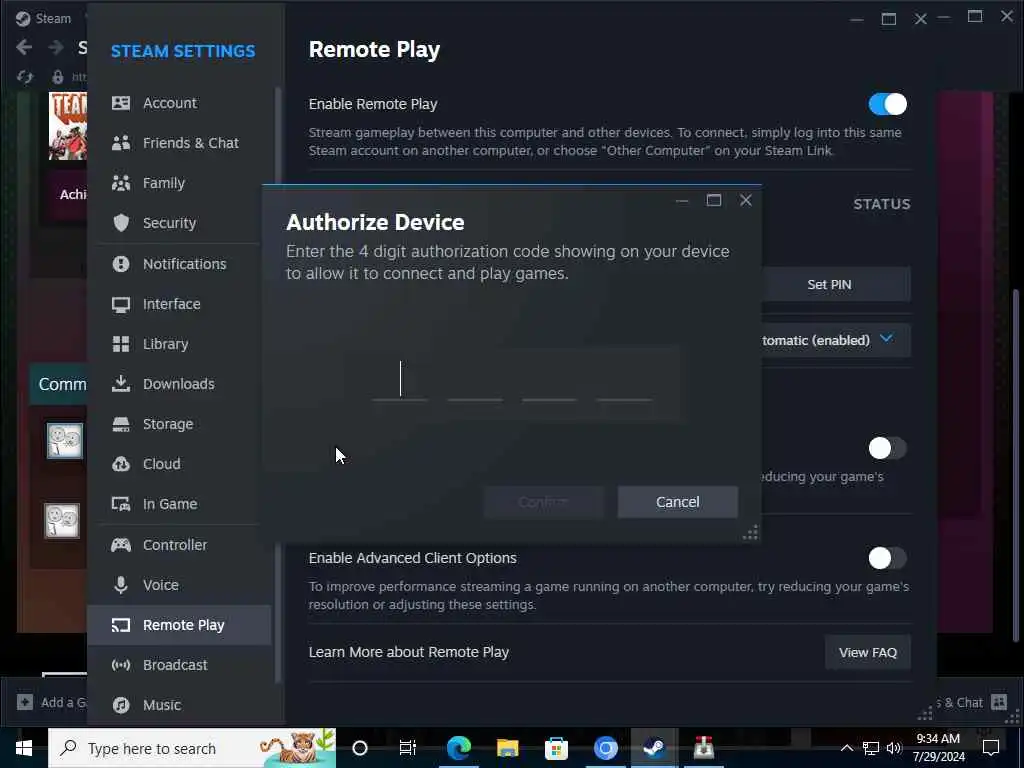Click the Windows taskbar search box
This screenshot has height=768, width=1024.
click(x=192, y=748)
